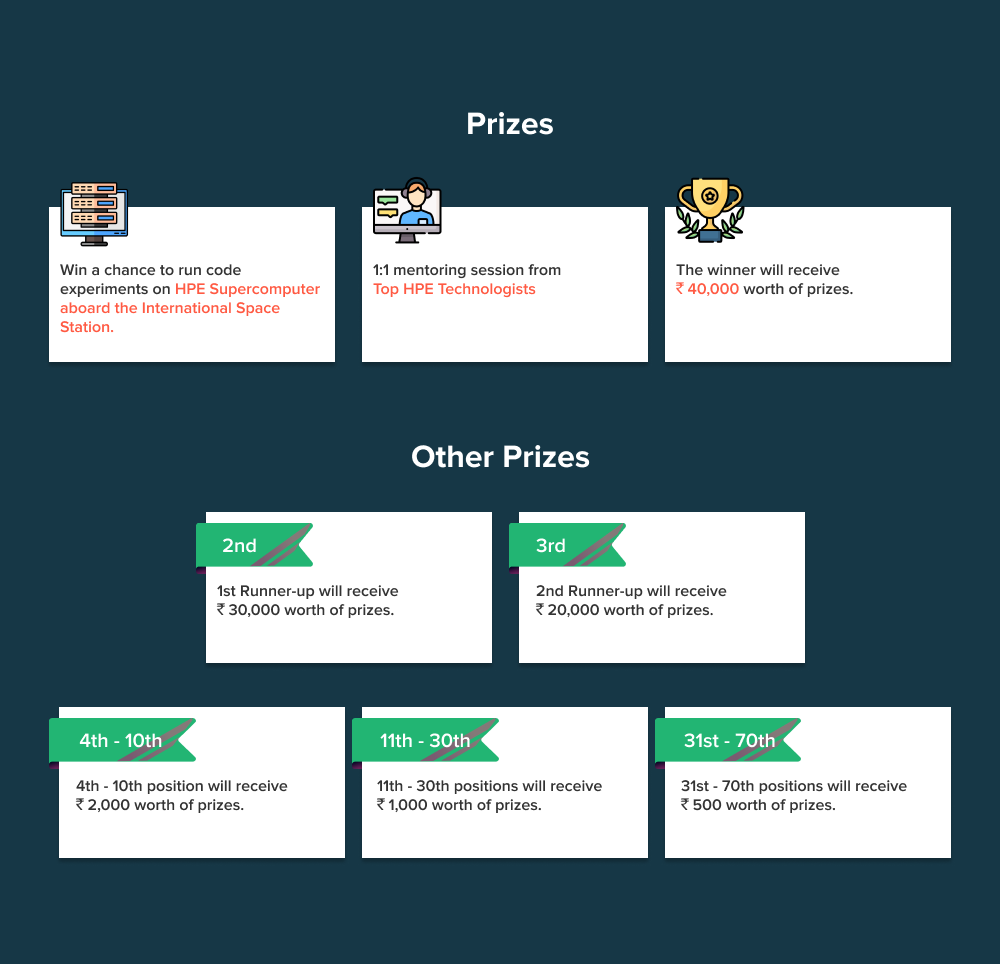The height and width of the screenshot is (964, 1000).
Task: Click the winner will receive text
Action: click(758, 270)
